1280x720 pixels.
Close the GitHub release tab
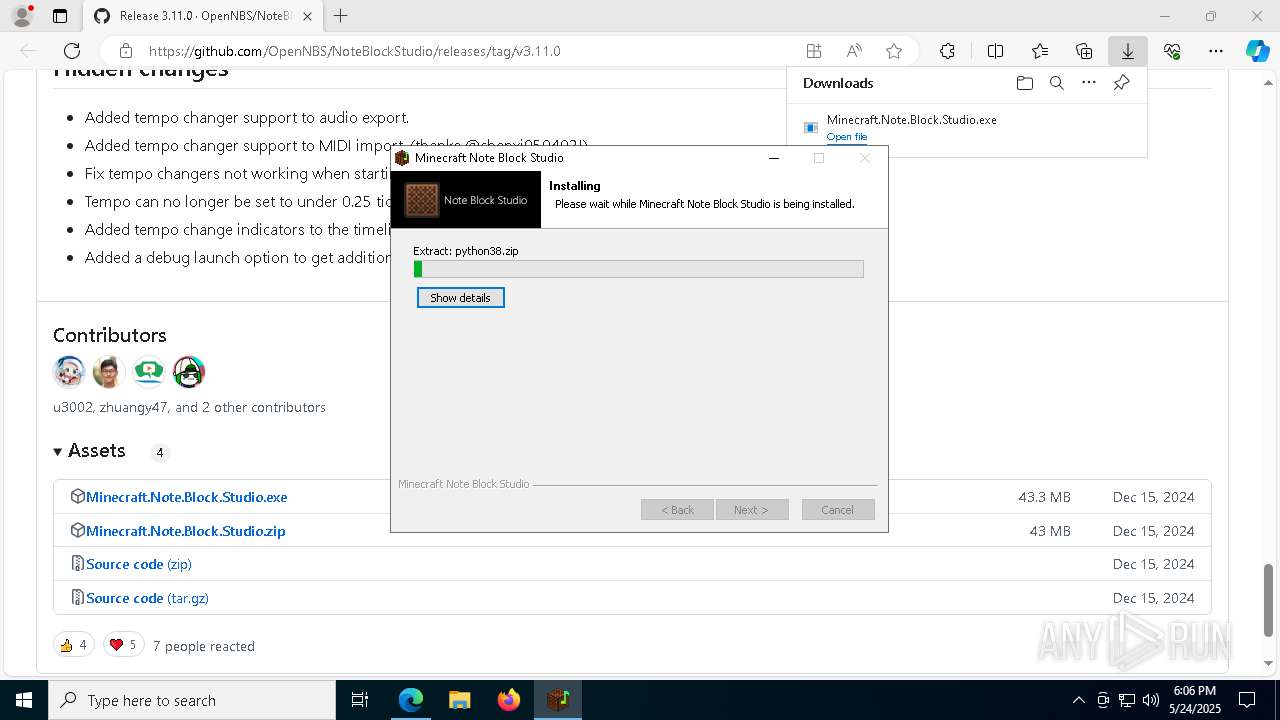(307, 16)
